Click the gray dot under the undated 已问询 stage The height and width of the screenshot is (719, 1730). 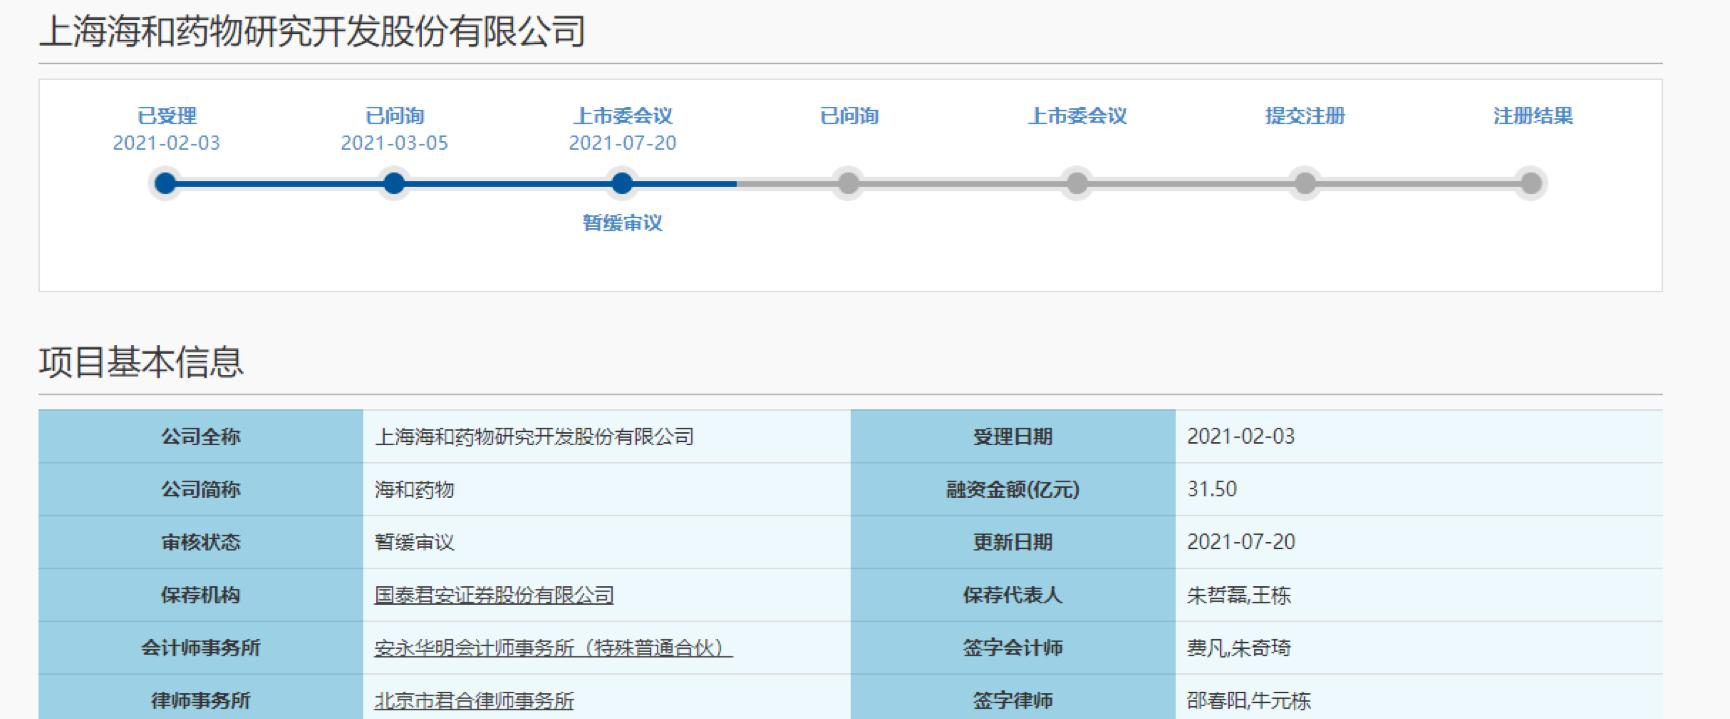coord(849,183)
